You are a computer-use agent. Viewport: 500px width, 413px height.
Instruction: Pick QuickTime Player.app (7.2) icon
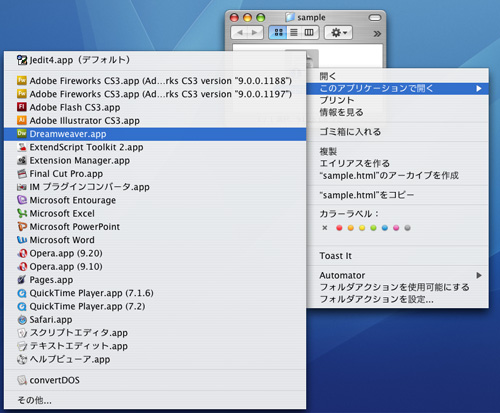click(22, 306)
